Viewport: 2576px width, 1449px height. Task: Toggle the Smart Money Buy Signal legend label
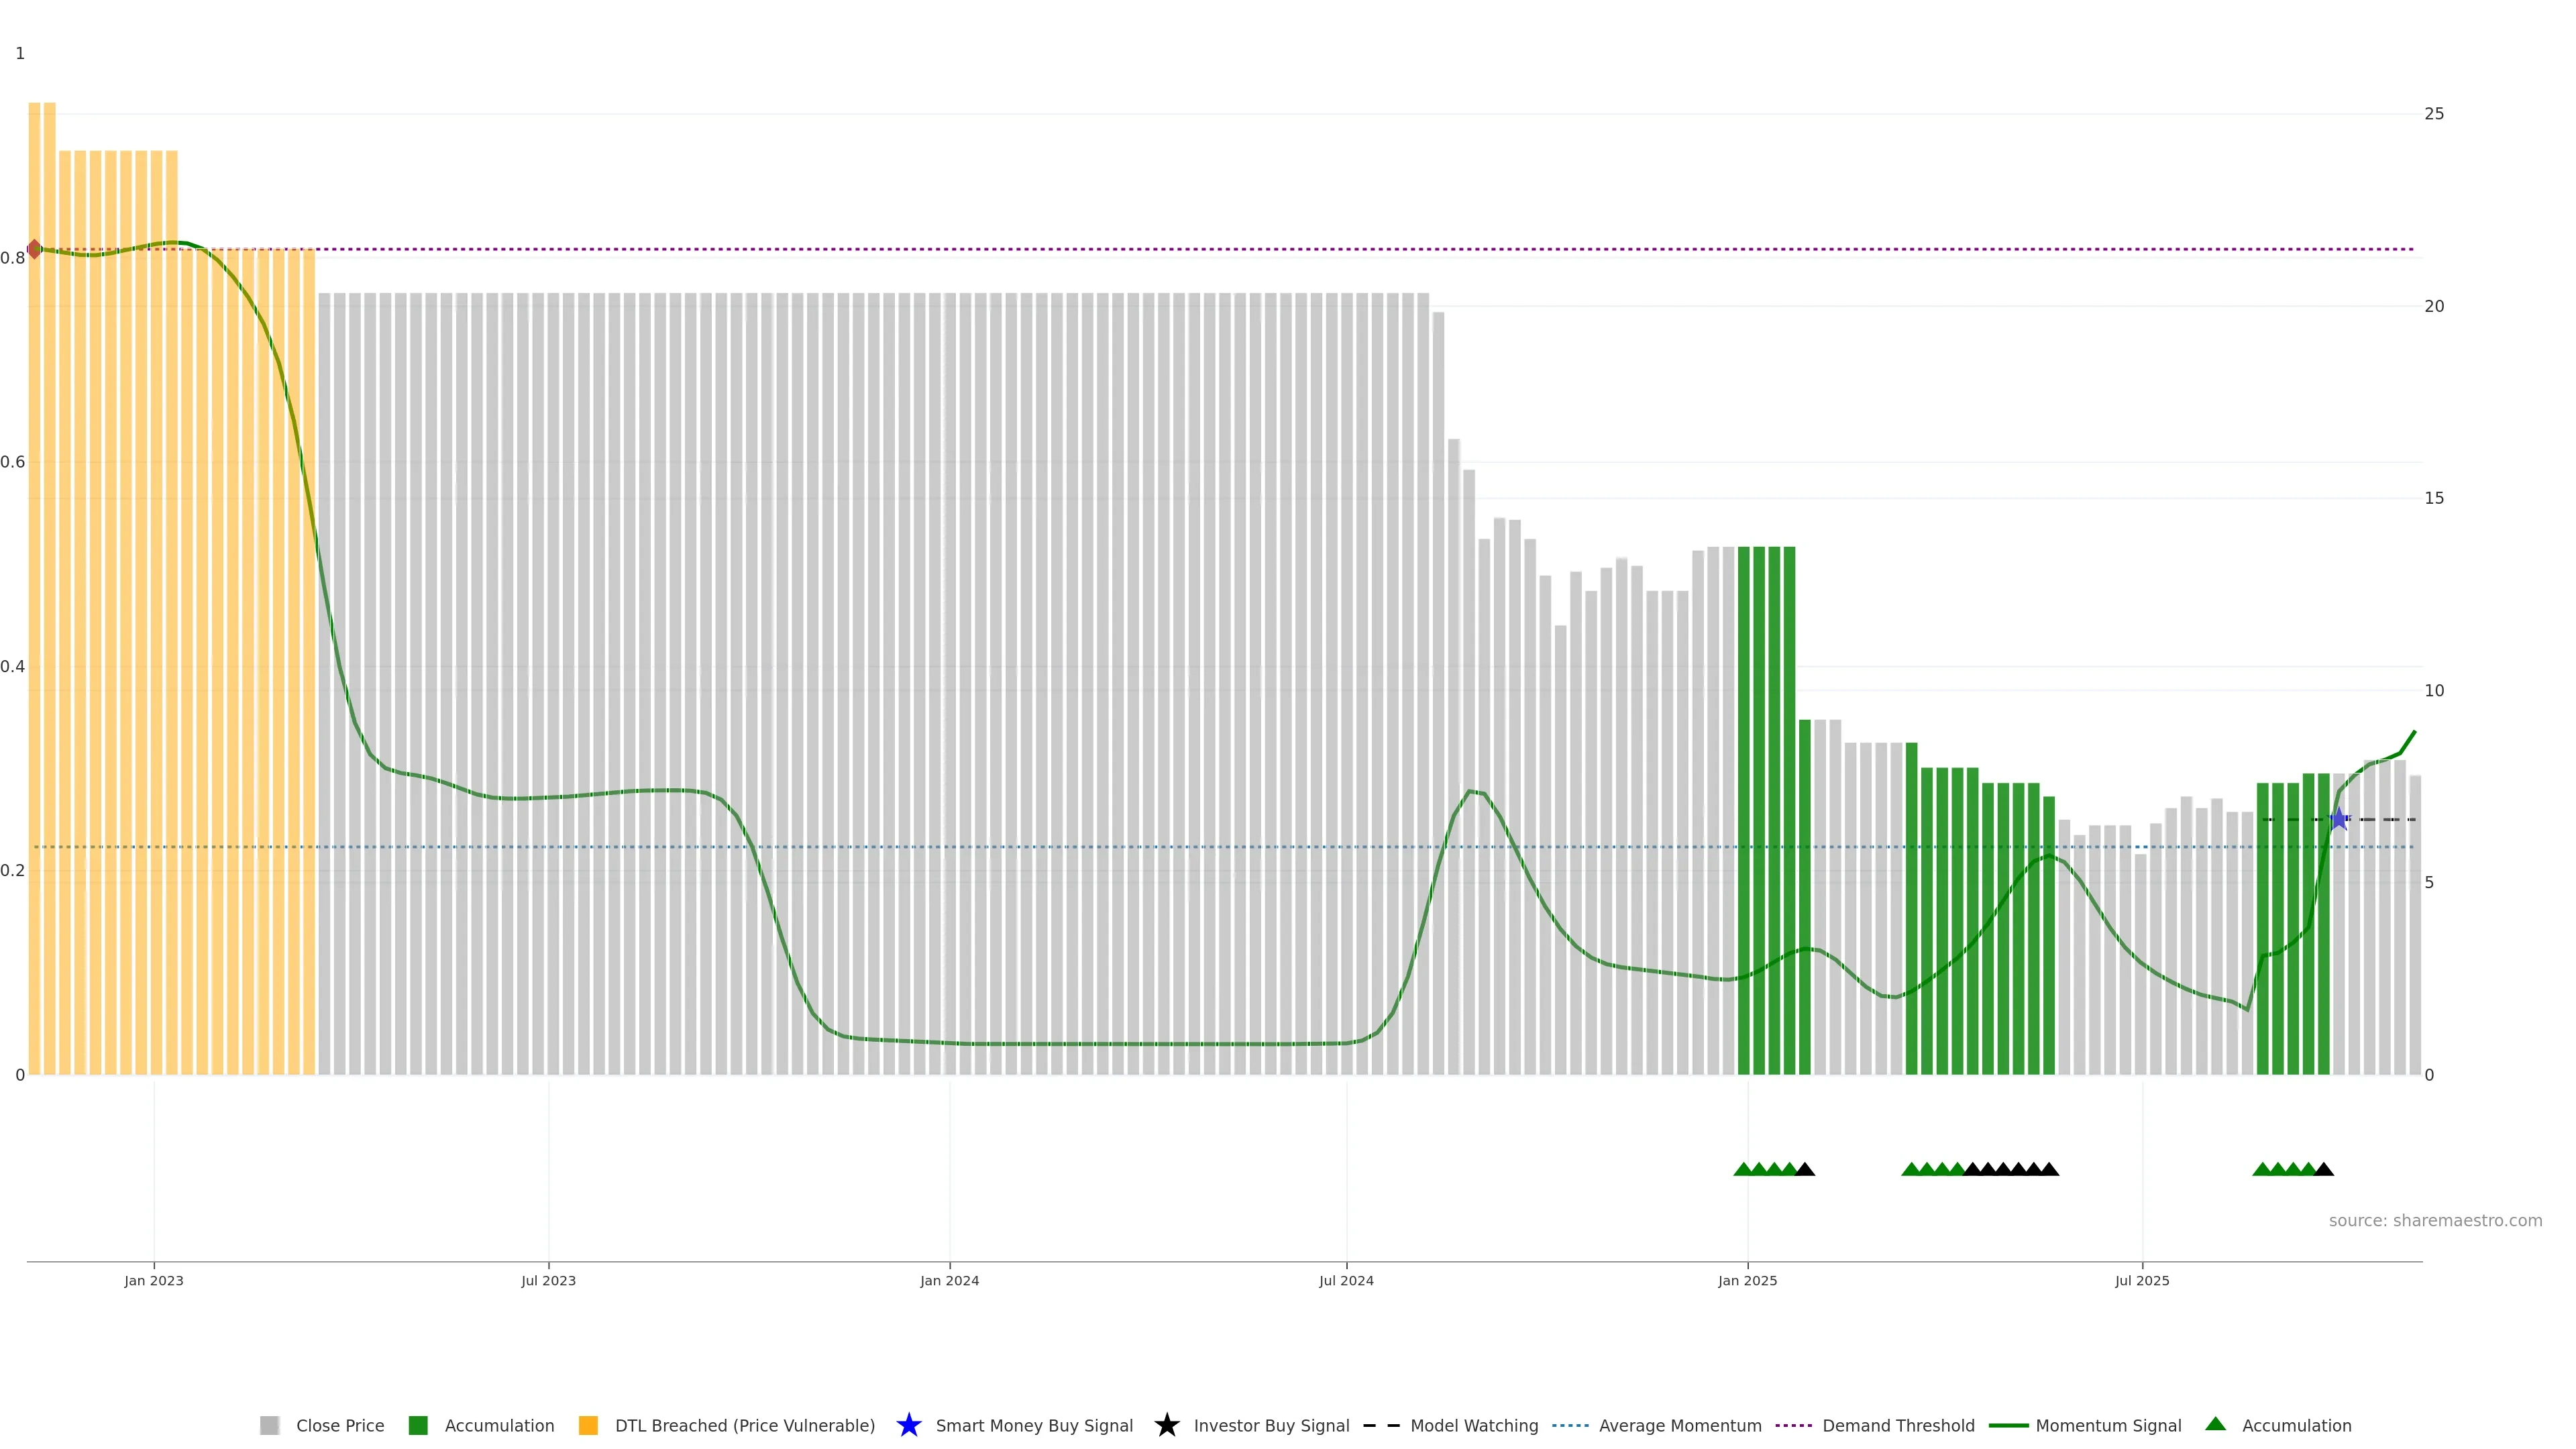point(1034,1425)
